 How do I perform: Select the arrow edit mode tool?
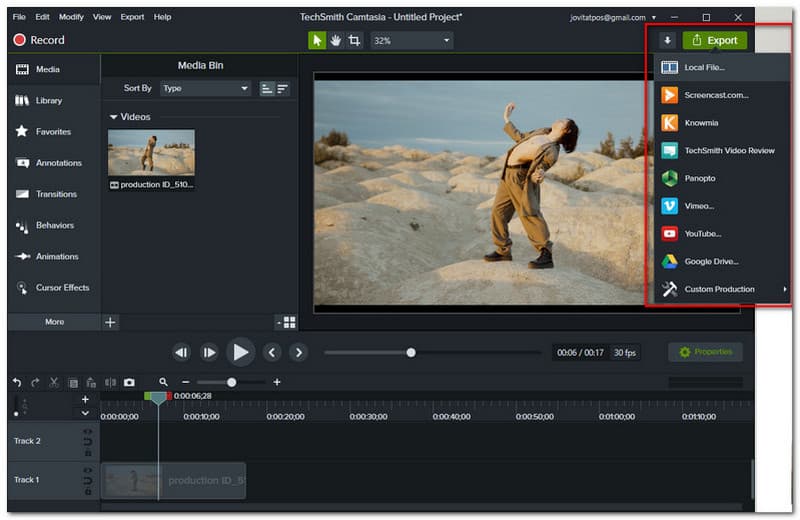pyautogui.click(x=317, y=41)
